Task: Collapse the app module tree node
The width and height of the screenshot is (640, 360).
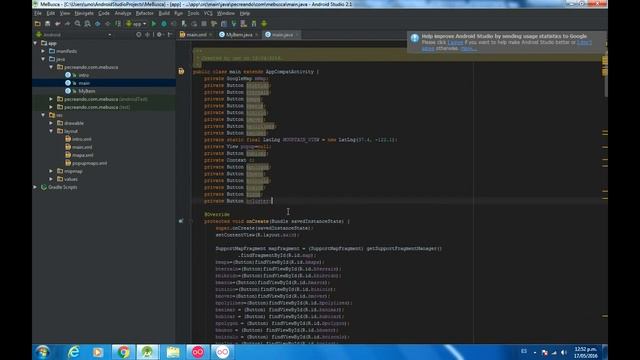Action: point(36,43)
